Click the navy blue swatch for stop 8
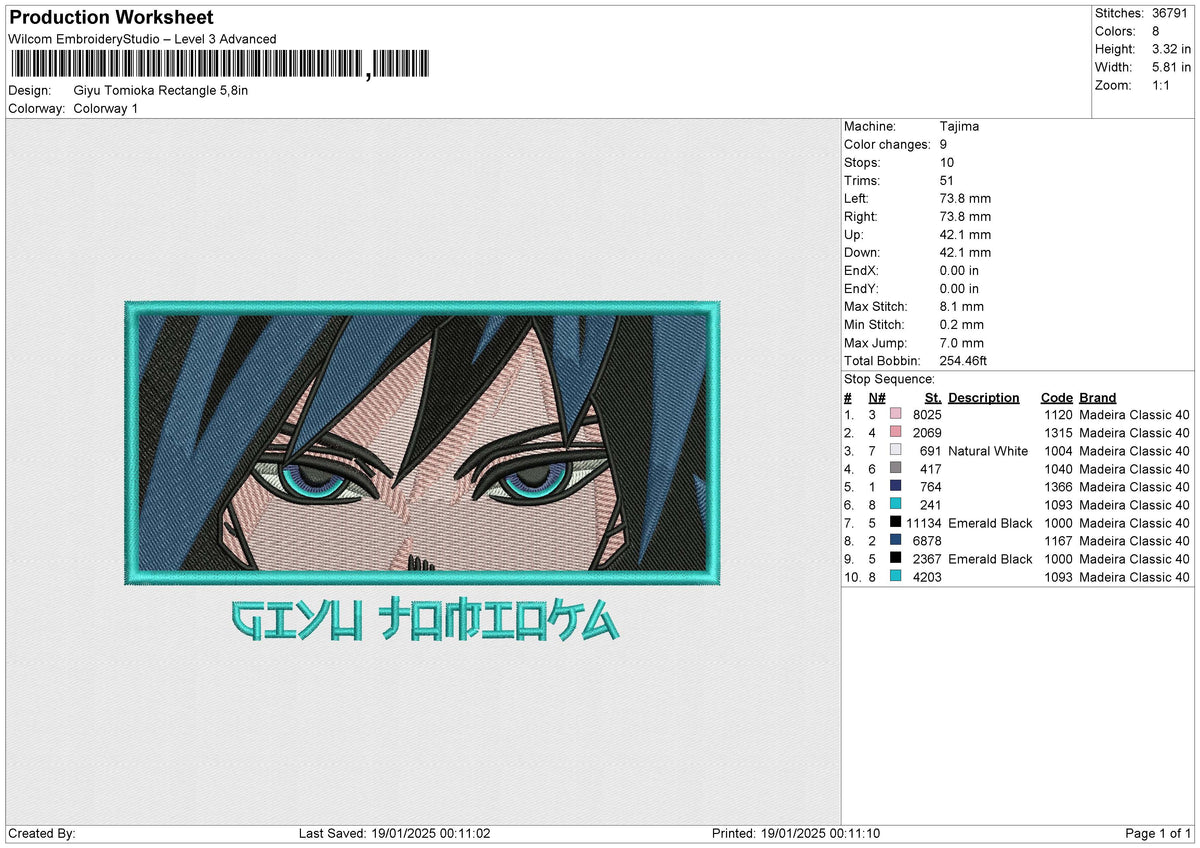1200x848 pixels. tap(895, 540)
